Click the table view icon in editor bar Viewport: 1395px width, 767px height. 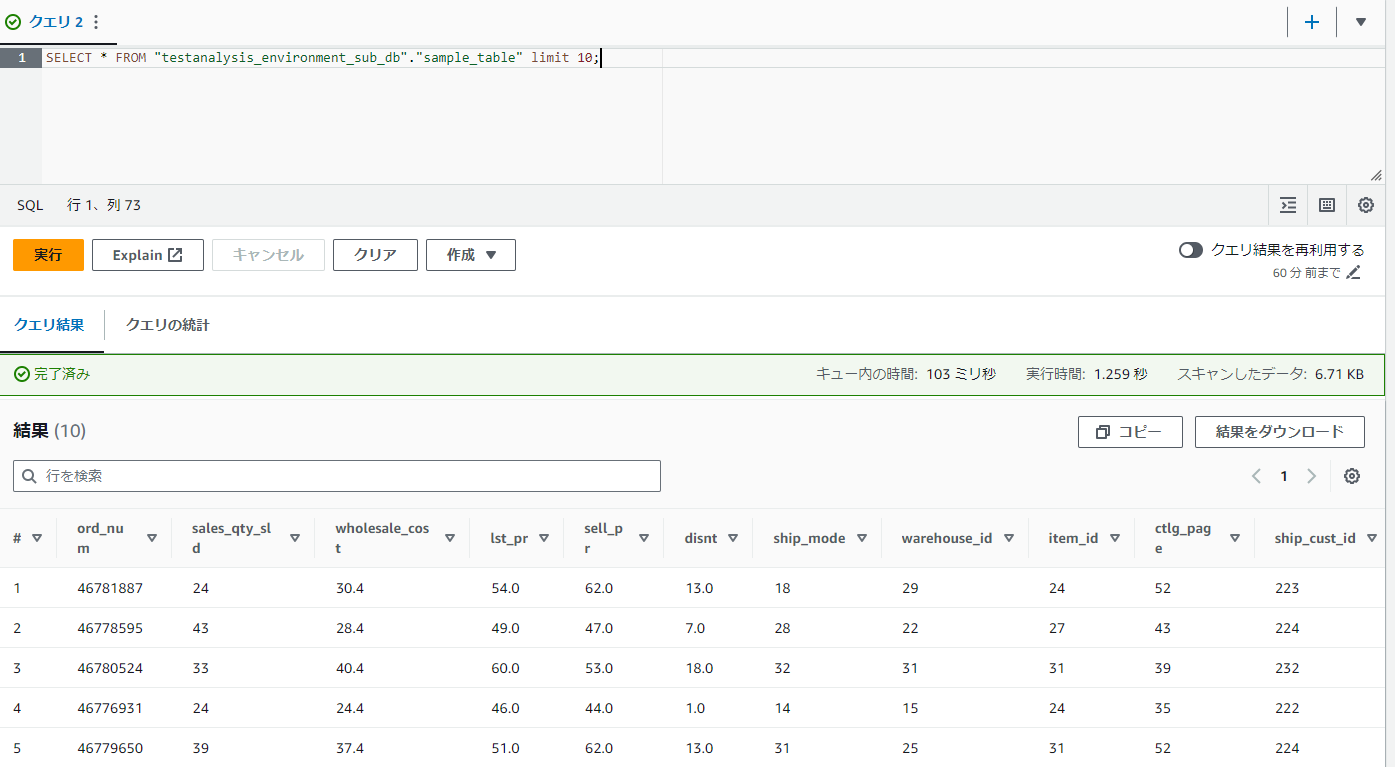[x=1327, y=205]
